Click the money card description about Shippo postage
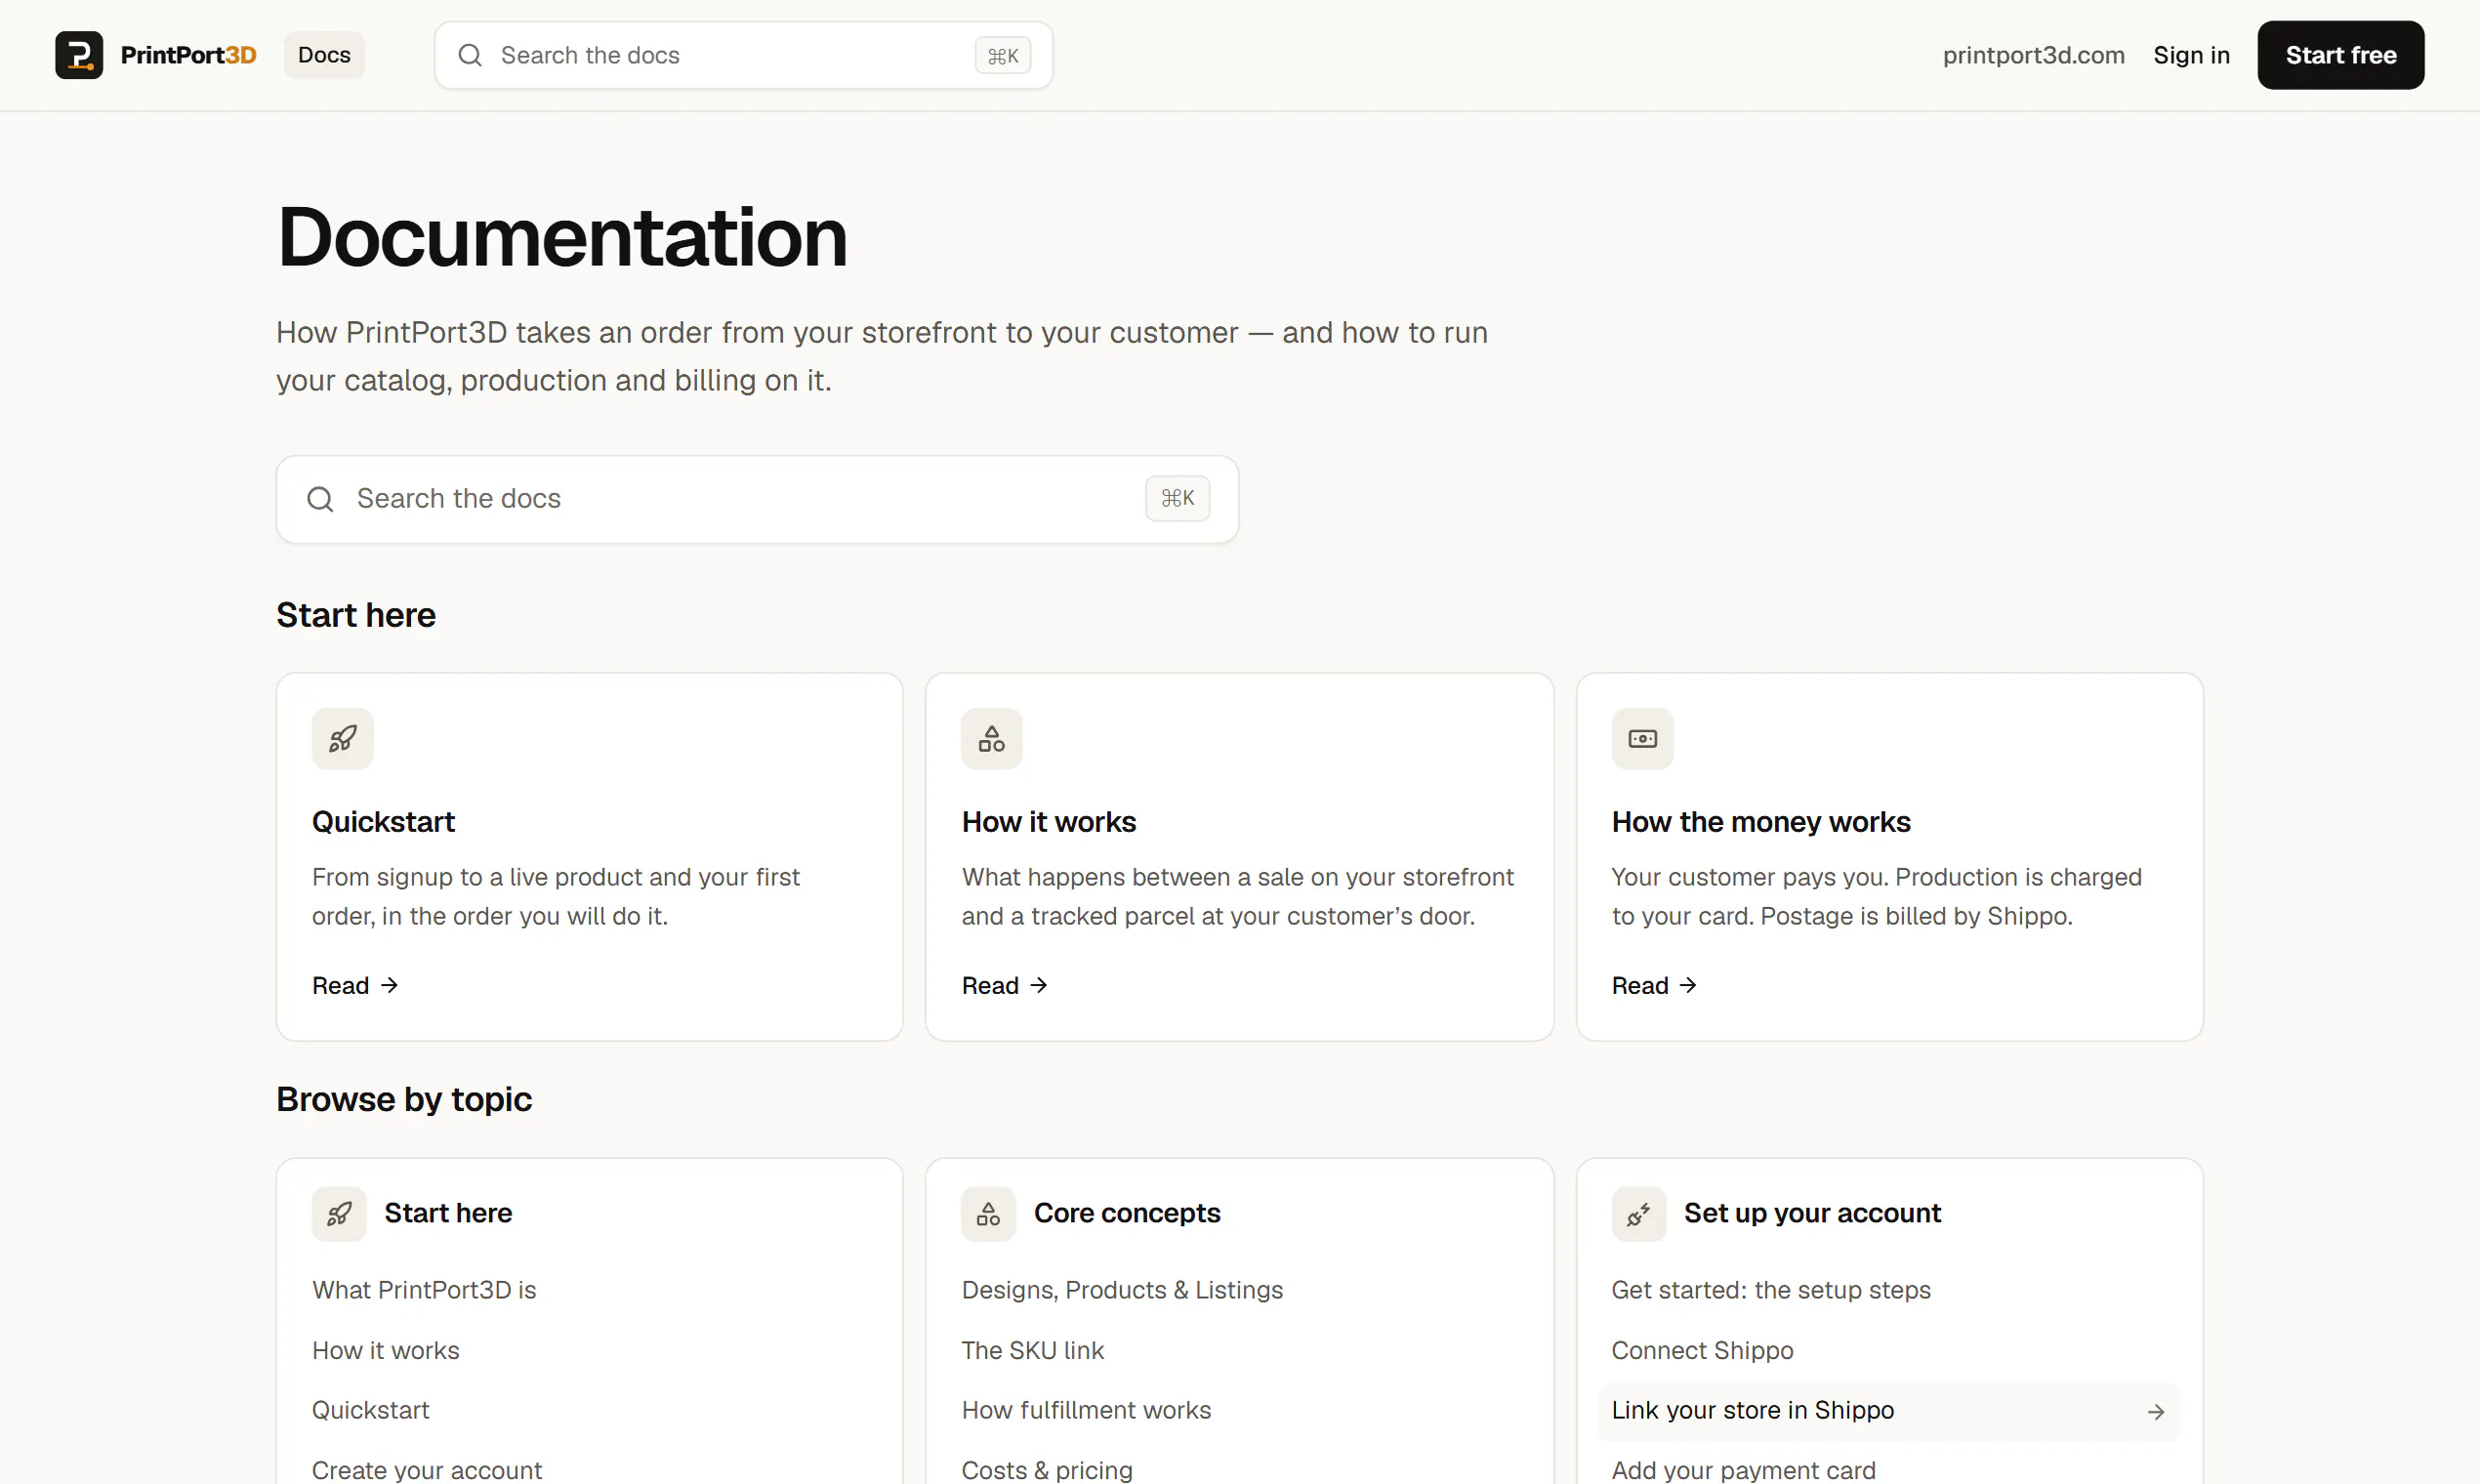 (1876, 896)
